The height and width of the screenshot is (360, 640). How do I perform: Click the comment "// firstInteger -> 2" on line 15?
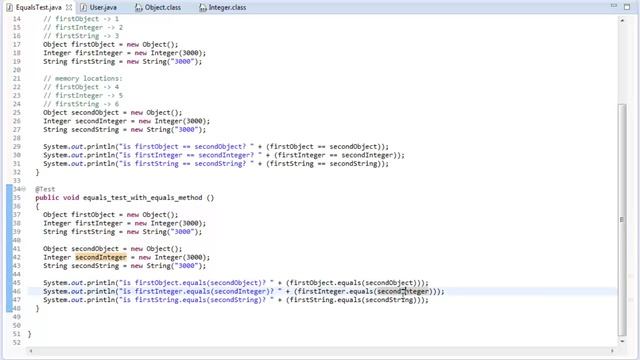[83, 27]
